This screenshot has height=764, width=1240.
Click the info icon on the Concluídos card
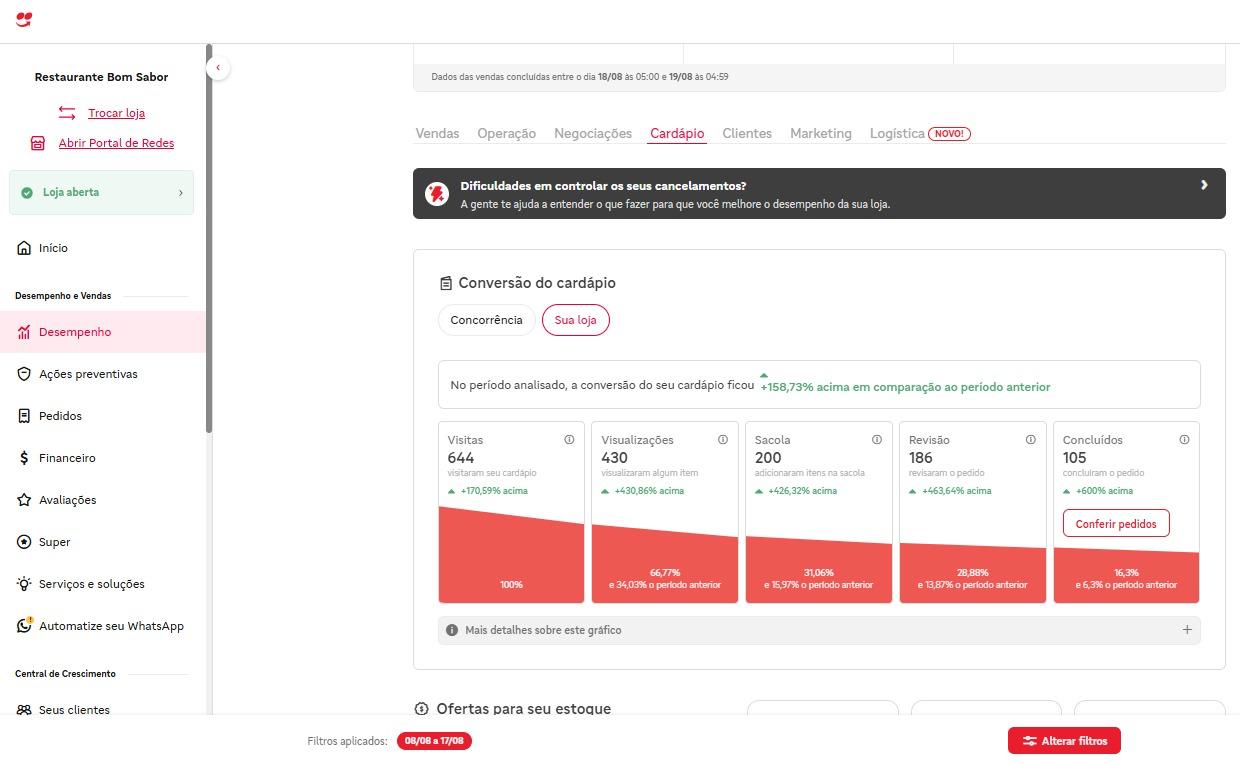click(1184, 440)
